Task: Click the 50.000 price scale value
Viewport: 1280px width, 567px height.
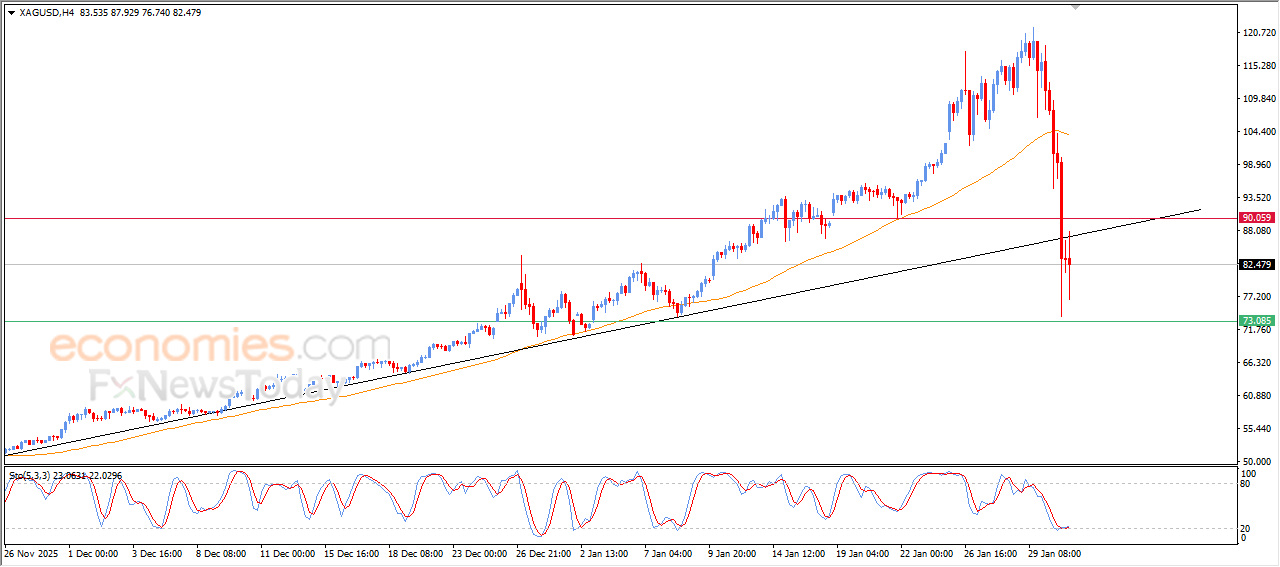Action: [1256, 461]
